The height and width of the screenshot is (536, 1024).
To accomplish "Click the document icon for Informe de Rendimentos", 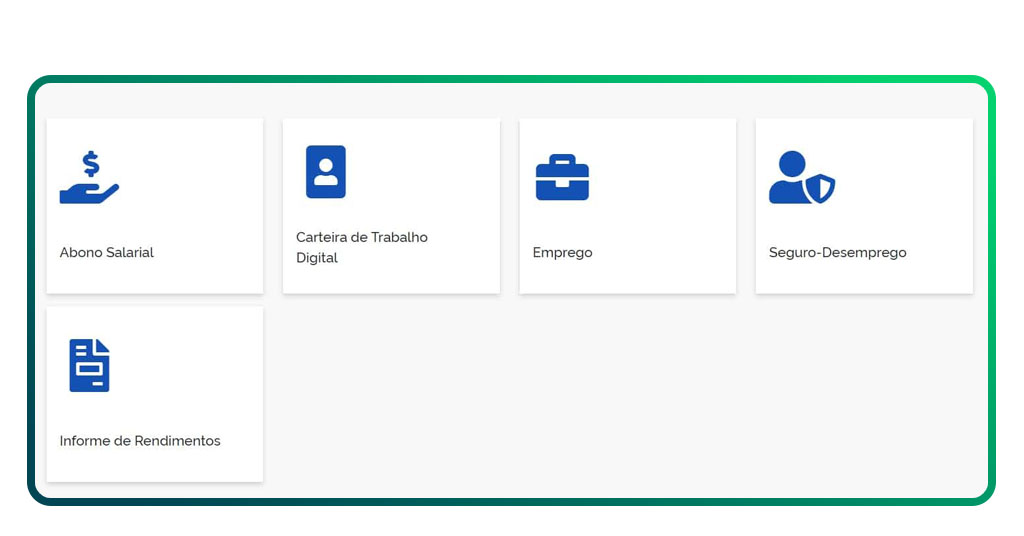I will (89, 365).
